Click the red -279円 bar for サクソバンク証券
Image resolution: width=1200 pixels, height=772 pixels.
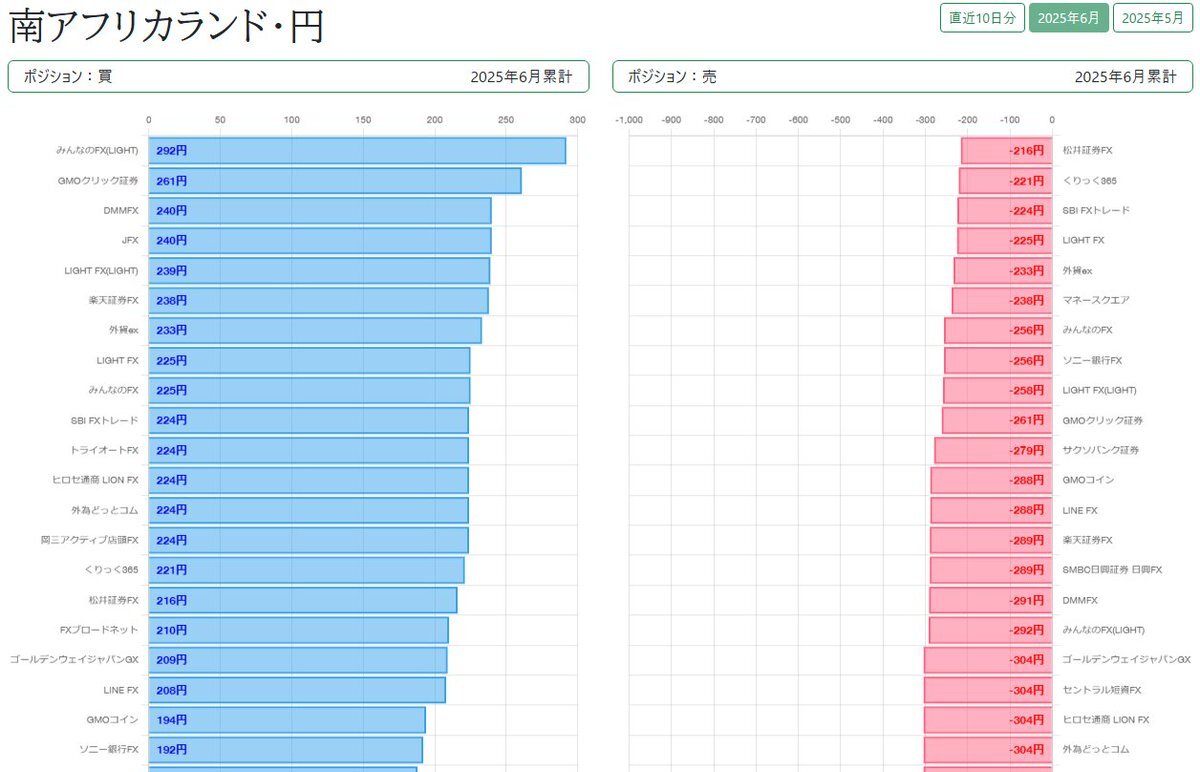coord(994,450)
